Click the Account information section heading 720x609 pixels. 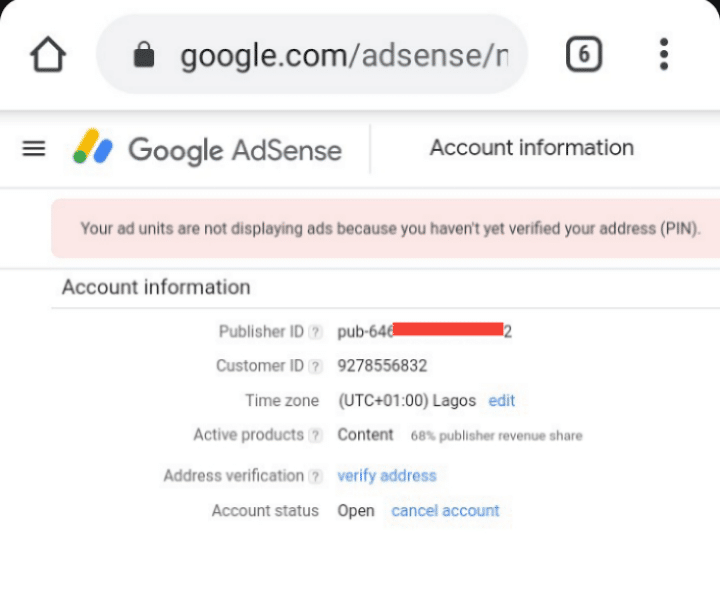[x=156, y=287]
